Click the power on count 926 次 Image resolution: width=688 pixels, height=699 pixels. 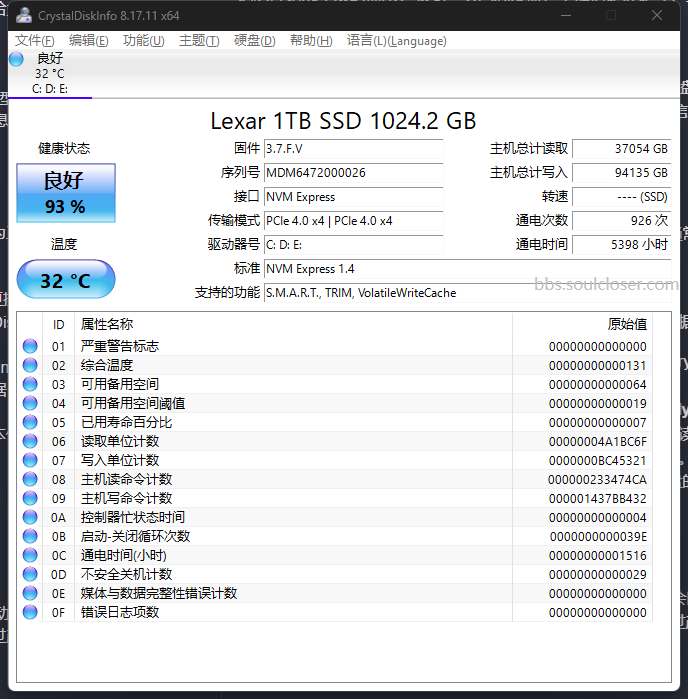pyautogui.click(x=622, y=221)
